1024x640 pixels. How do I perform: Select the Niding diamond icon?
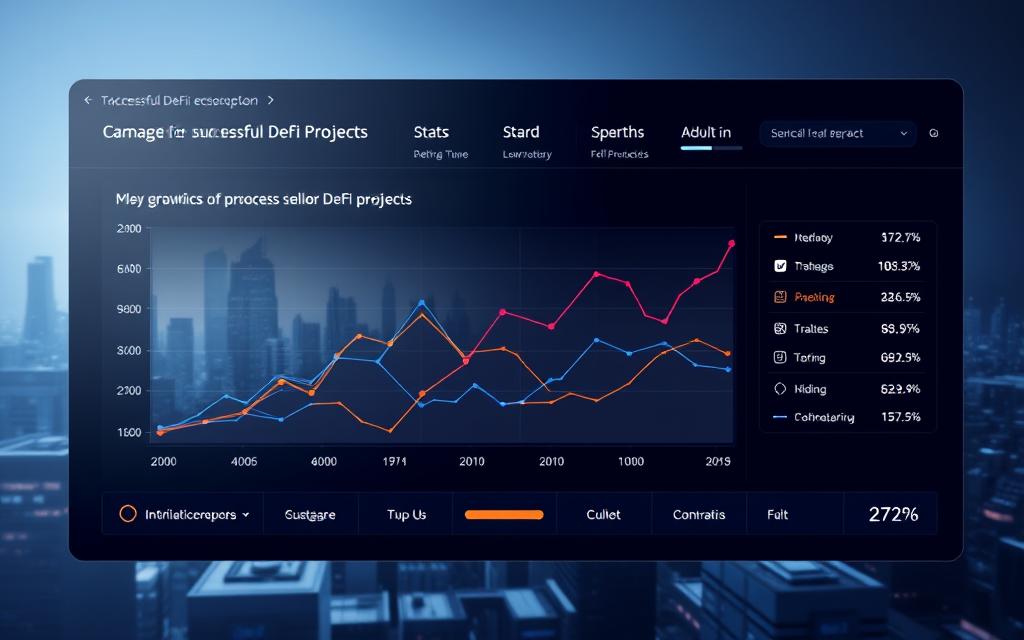coord(780,389)
